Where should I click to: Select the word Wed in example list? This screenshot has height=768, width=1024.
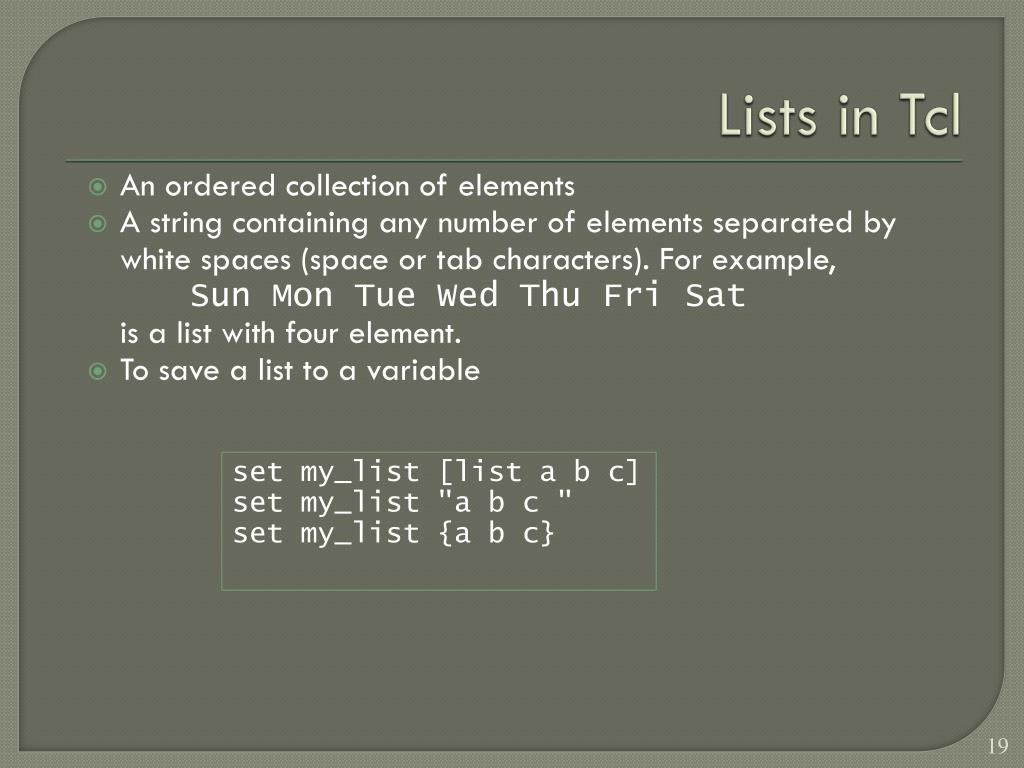(x=468, y=295)
